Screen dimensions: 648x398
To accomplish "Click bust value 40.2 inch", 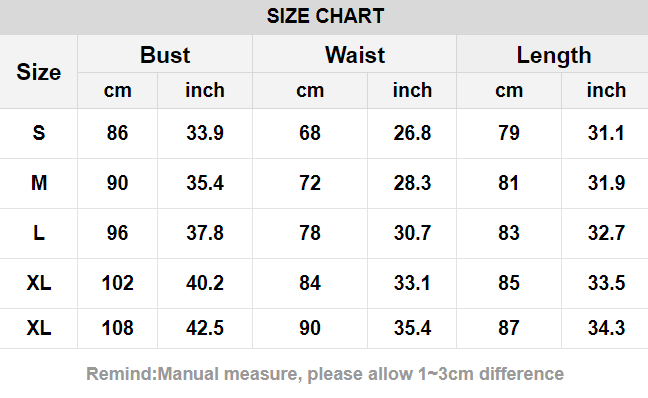I will [205, 283].
